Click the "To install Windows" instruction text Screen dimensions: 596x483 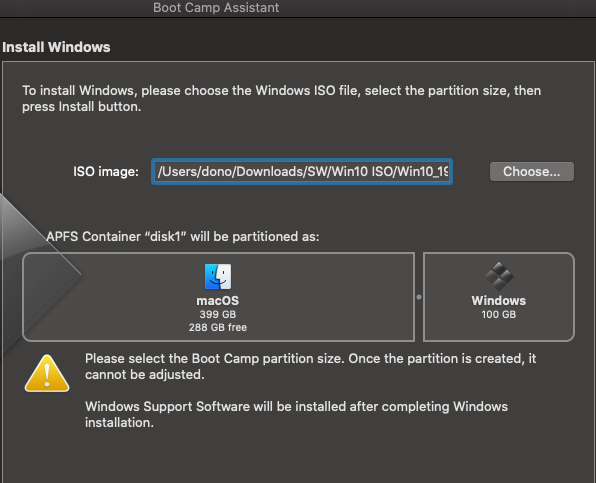(282, 98)
